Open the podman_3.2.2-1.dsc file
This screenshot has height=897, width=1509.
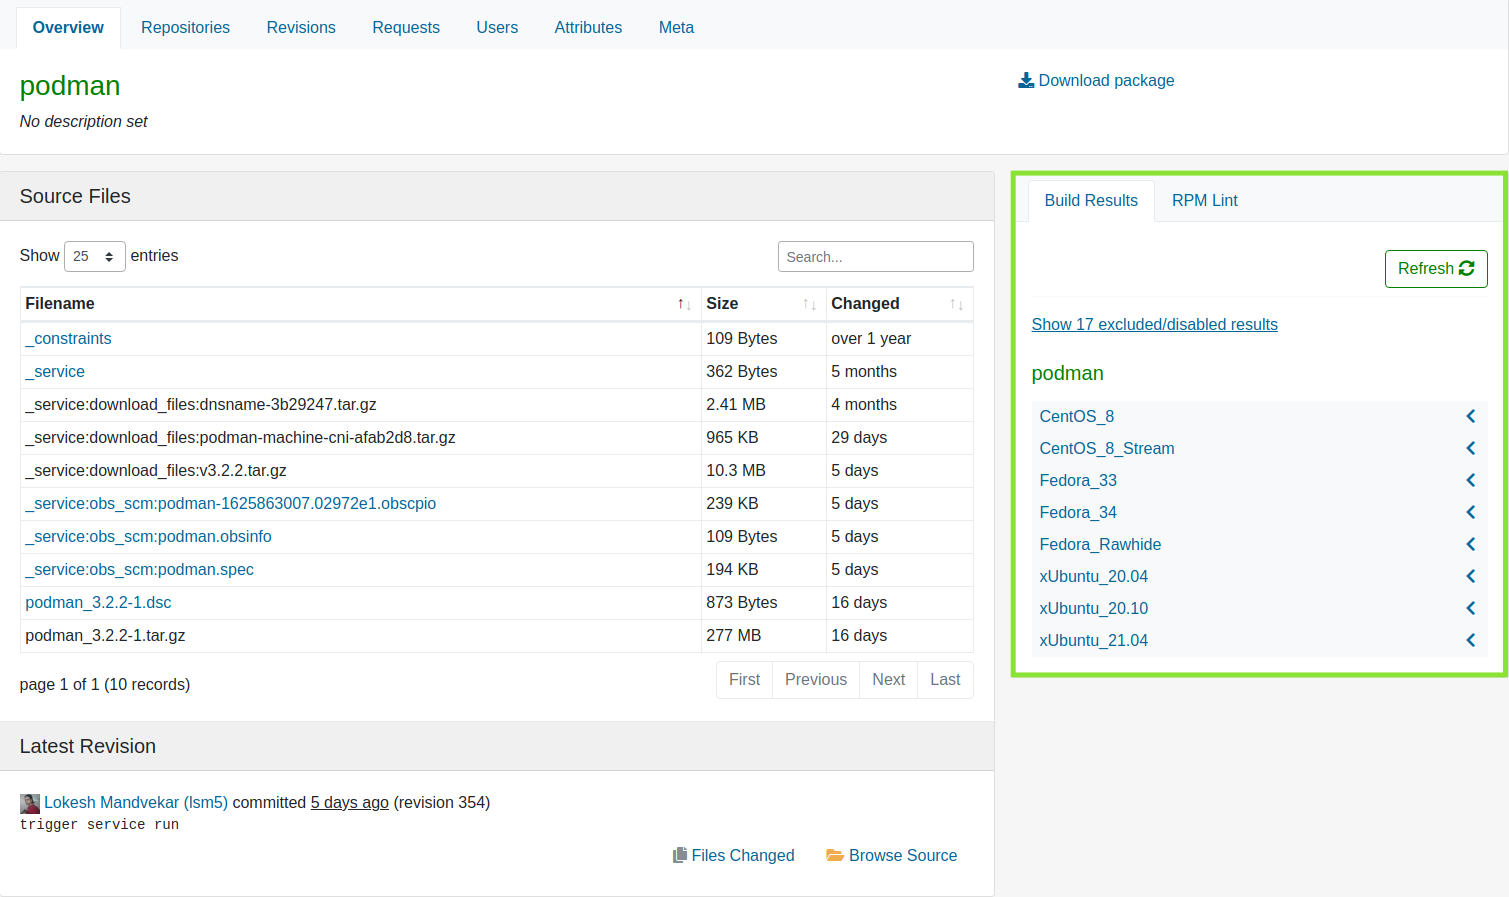(98, 602)
